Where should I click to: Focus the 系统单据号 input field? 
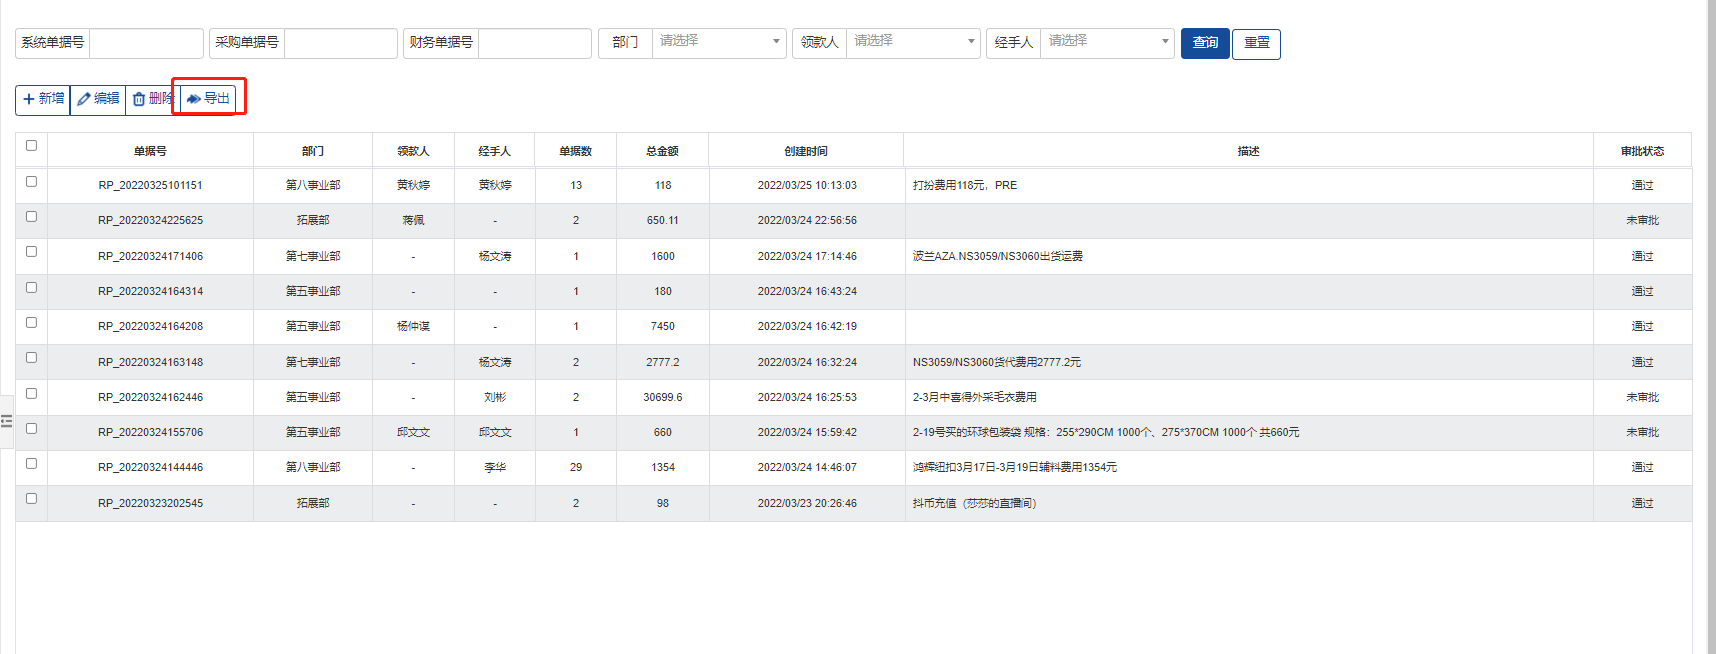click(146, 43)
